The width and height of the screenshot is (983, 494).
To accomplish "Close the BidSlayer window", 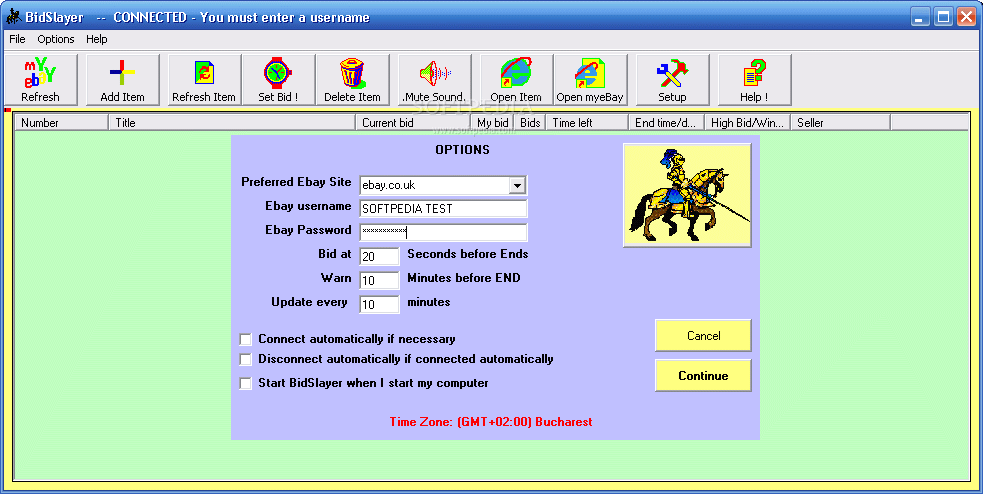I will tap(965, 17).
